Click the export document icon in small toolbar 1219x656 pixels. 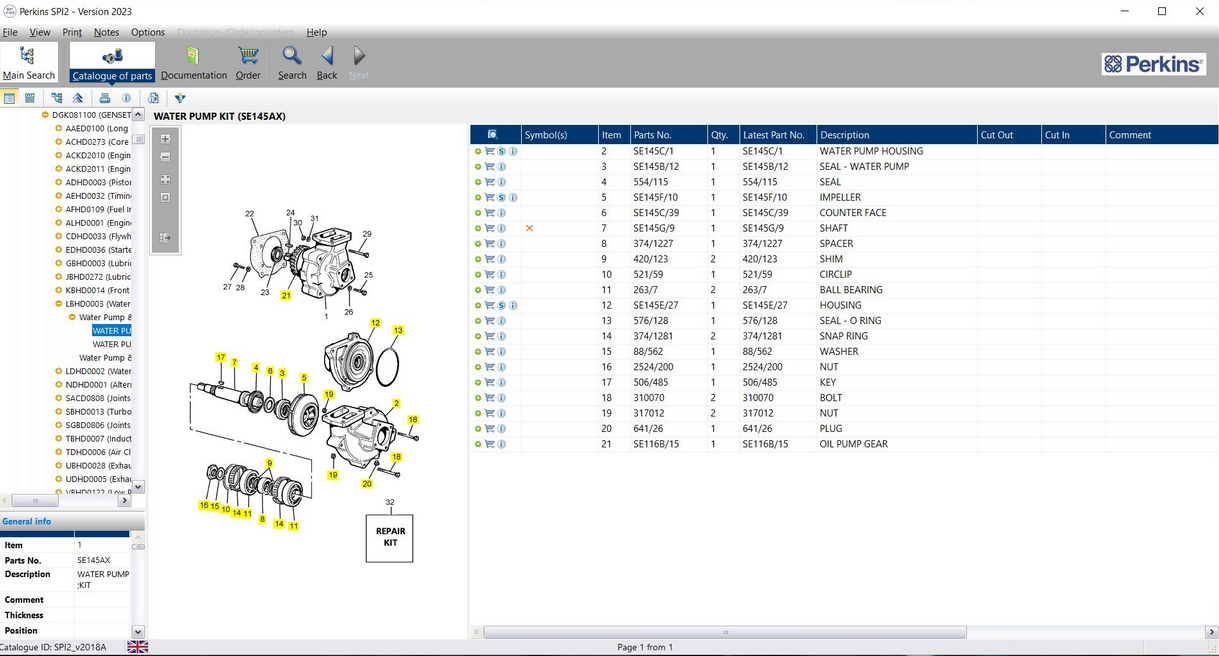coord(153,98)
